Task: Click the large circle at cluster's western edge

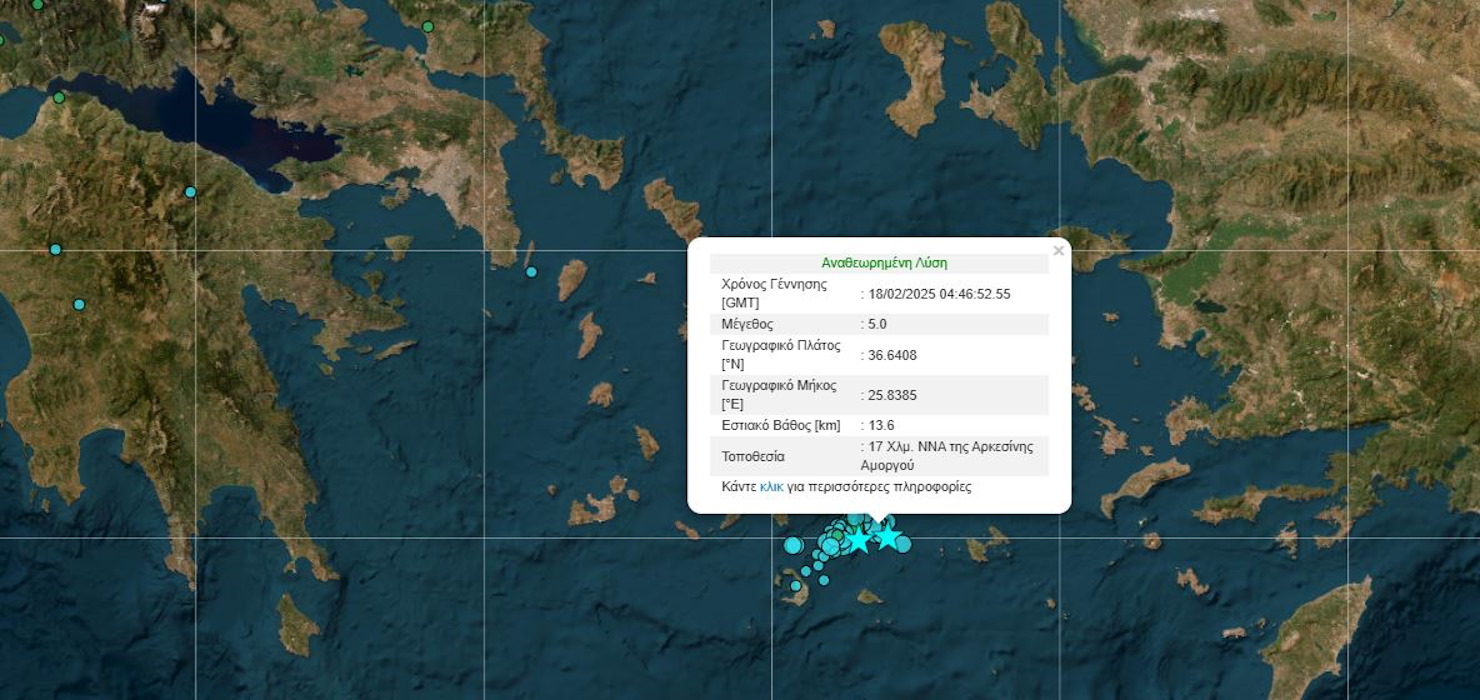Action: [x=793, y=545]
